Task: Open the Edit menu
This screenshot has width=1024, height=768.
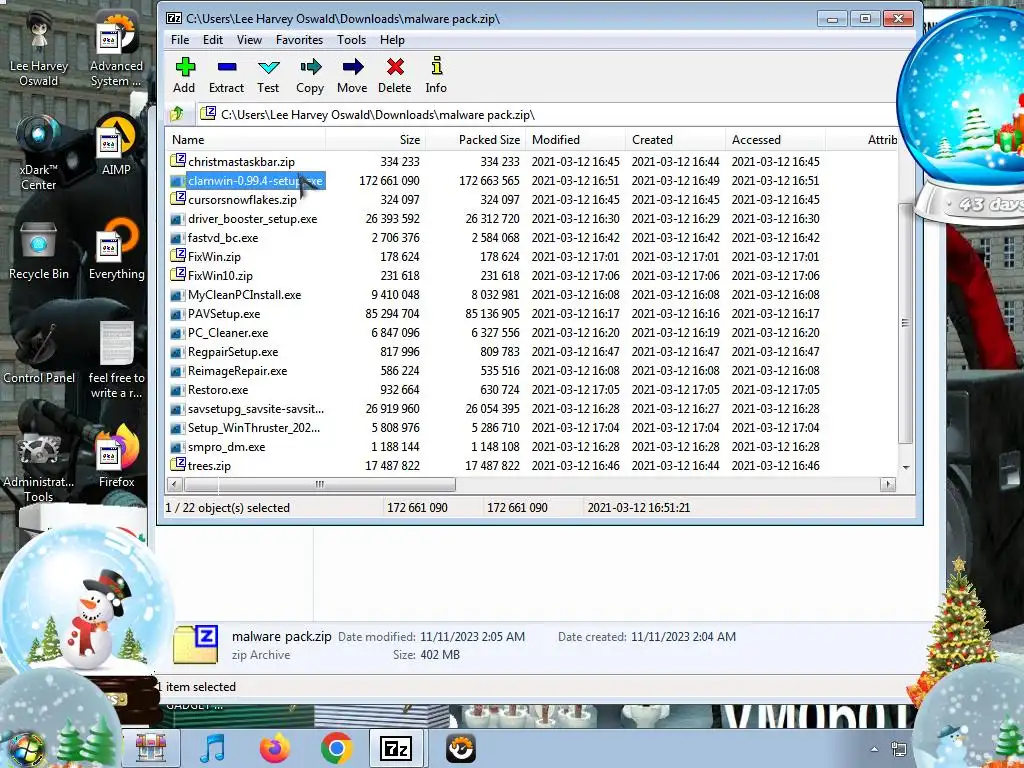Action: (213, 40)
